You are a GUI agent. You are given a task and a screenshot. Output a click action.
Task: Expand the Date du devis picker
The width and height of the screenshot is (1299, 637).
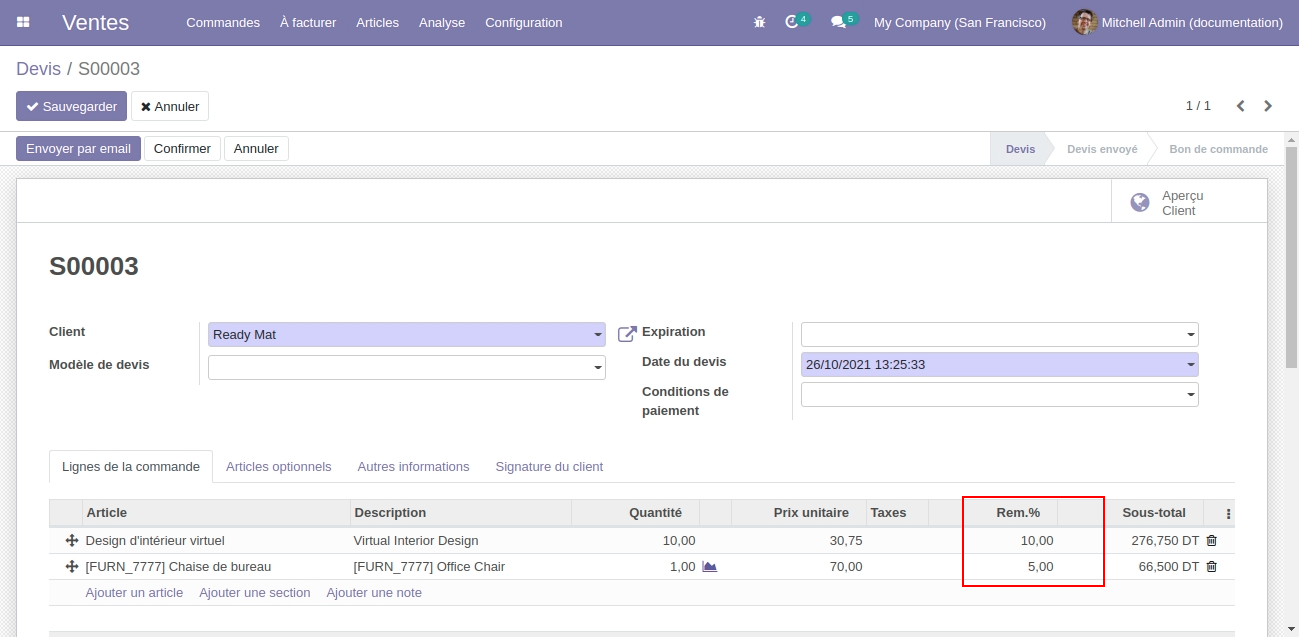[x=1191, y=365]
